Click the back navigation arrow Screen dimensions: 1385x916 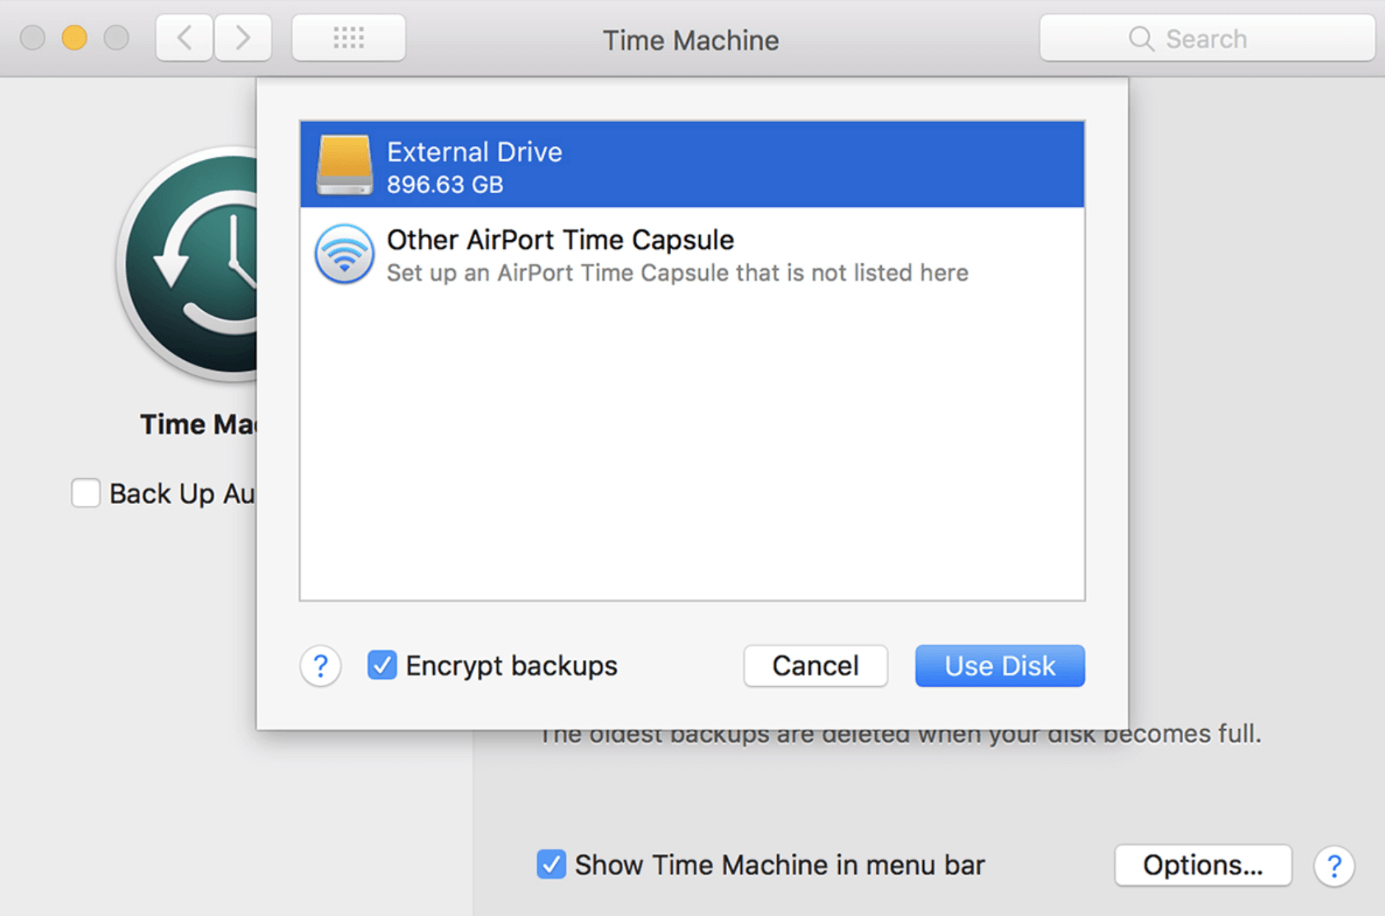point(184,37)
